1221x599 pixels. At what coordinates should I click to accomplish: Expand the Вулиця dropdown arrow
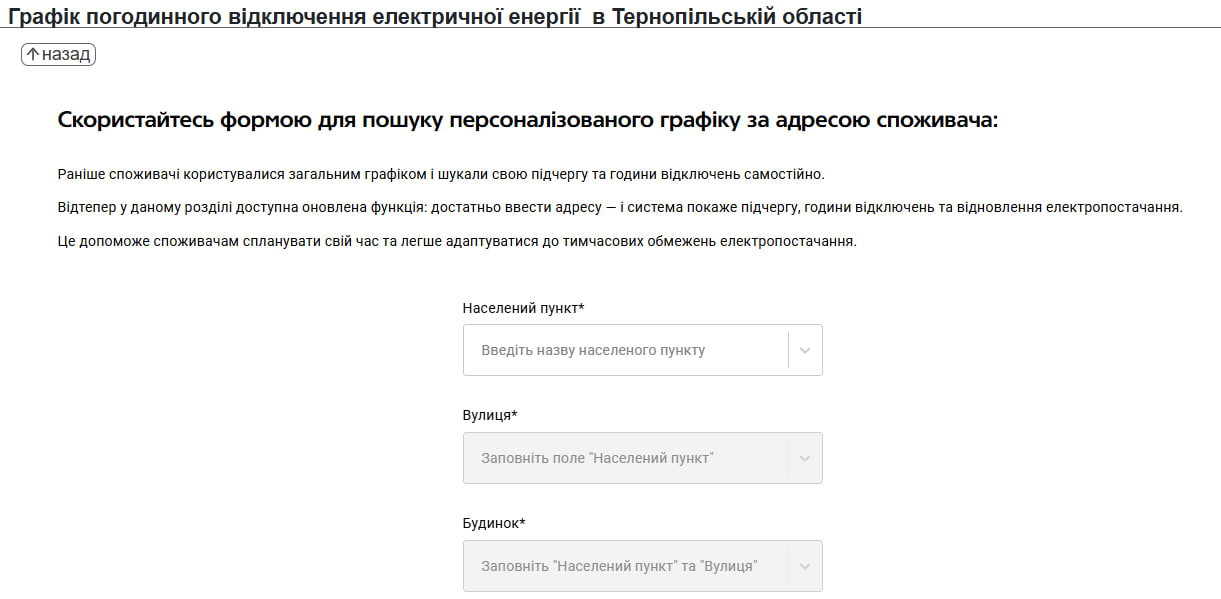tap(805, 458)
